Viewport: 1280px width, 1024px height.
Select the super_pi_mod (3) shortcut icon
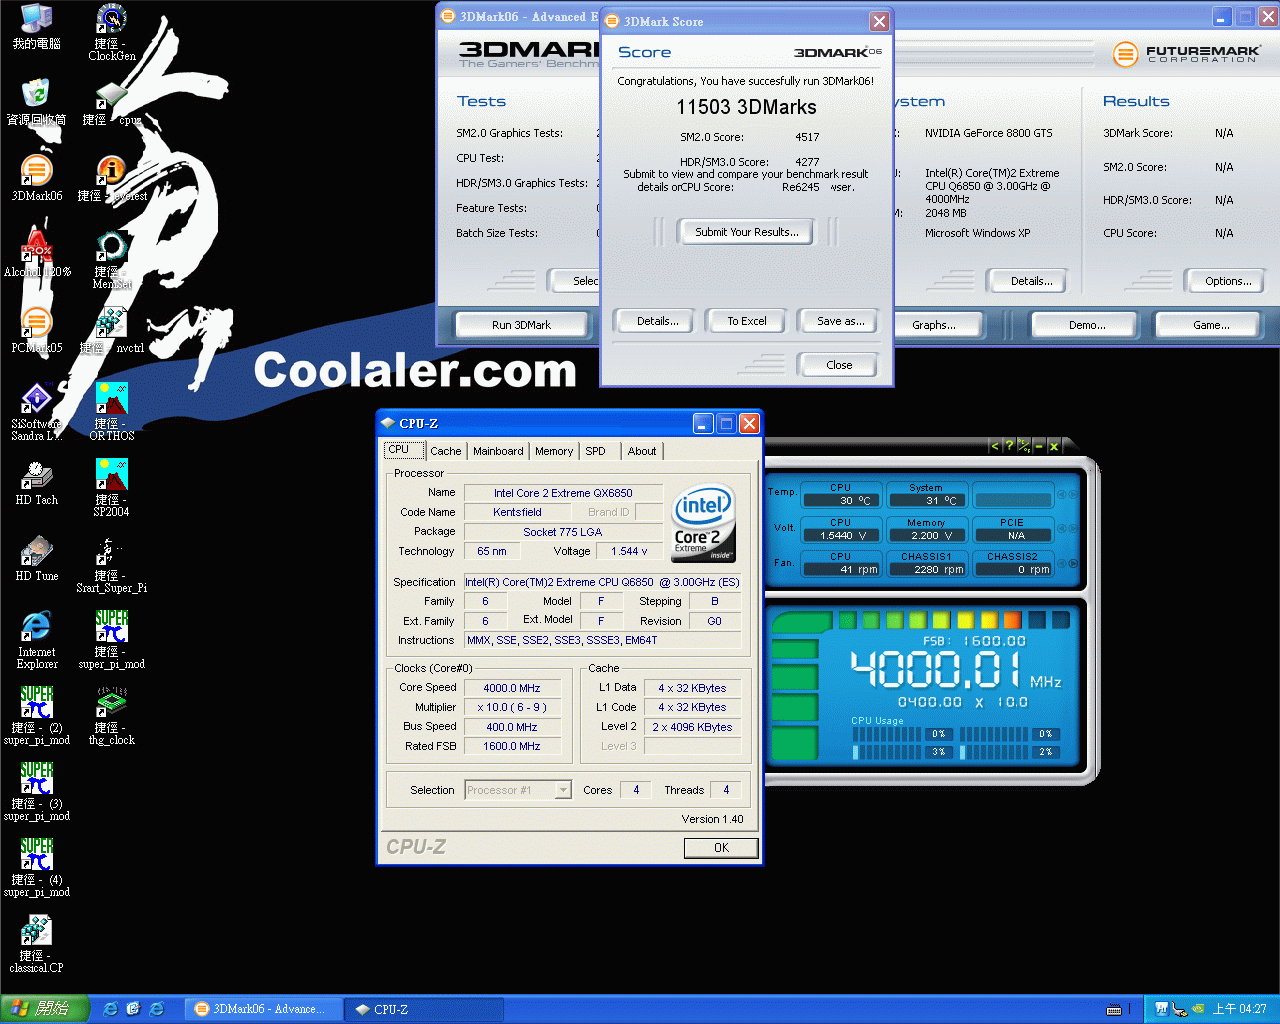coord(36,792)
